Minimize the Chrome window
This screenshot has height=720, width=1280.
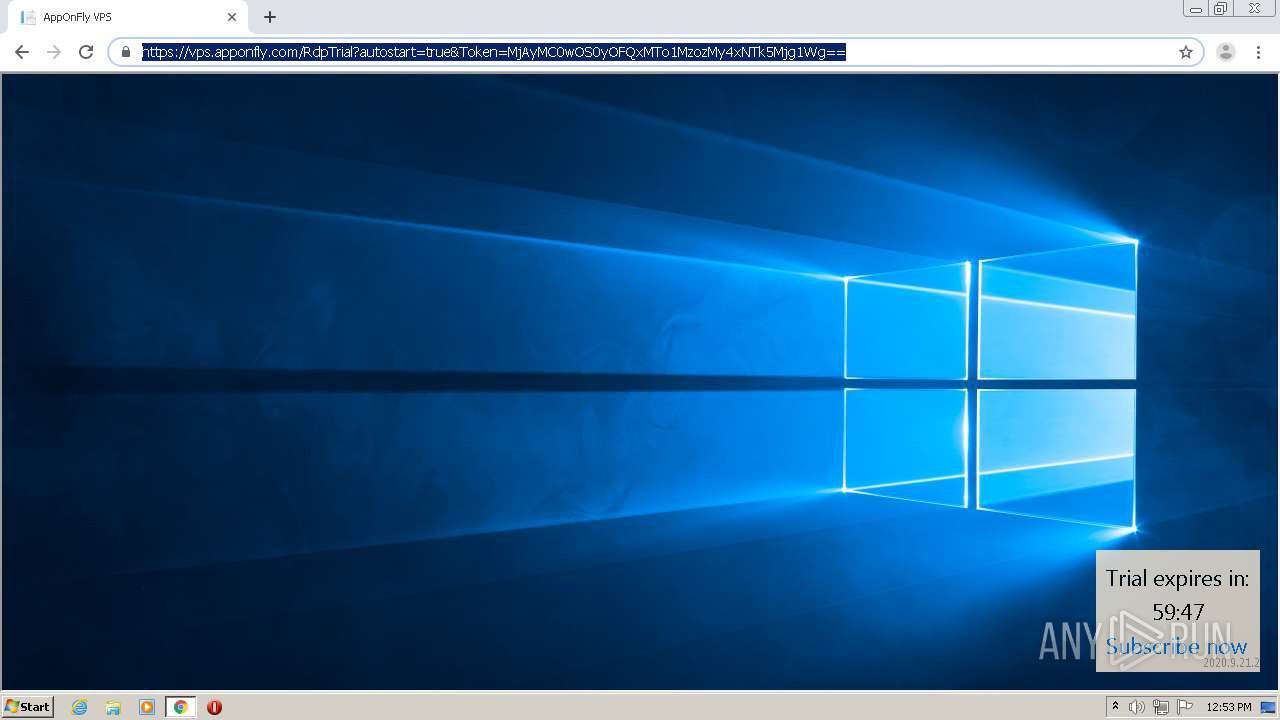click(x=1196, y=9)
